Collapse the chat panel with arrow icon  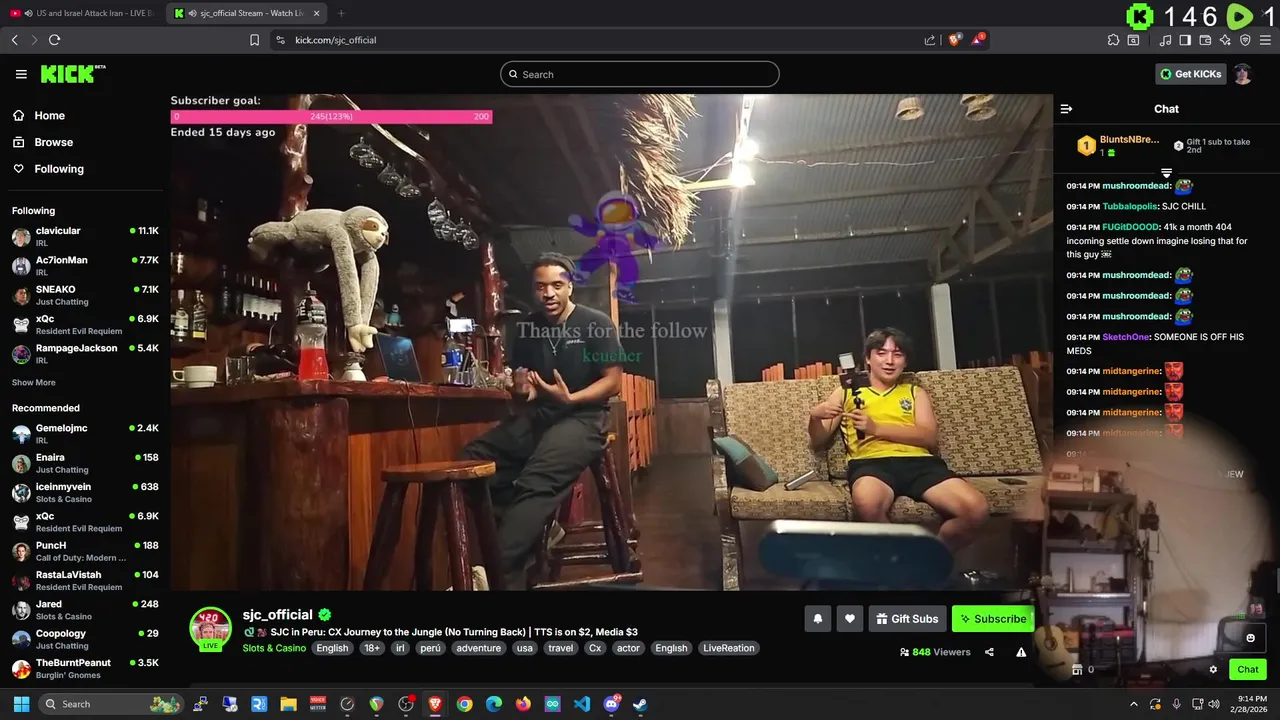tap(1066, 109)
